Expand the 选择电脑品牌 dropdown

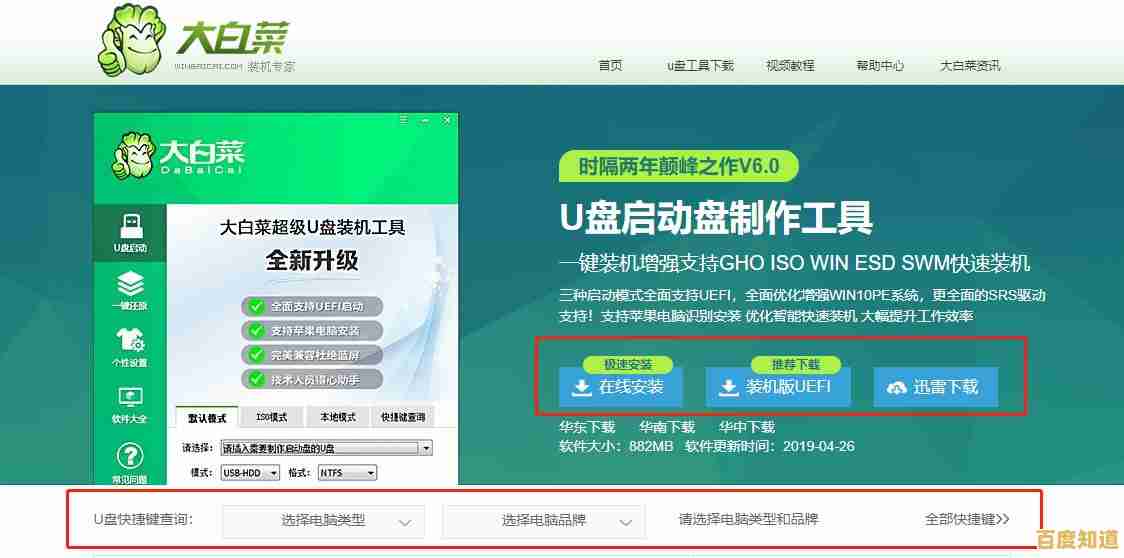point(543,521)
